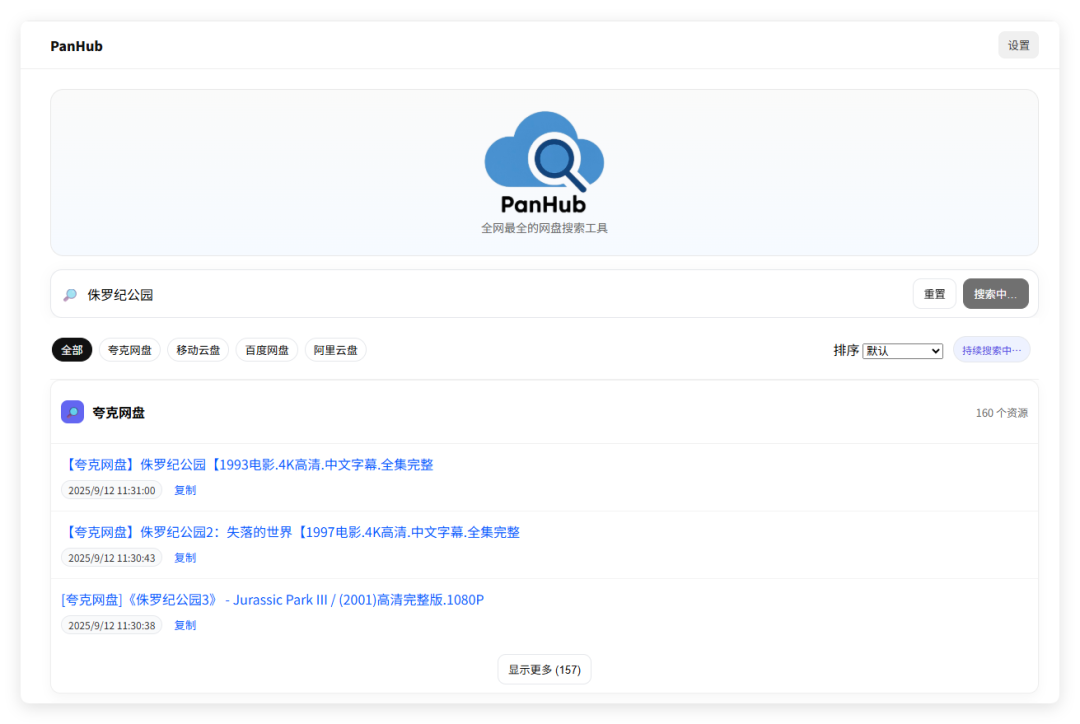Click 显示更多 (157) button
Image resolution: width=1080 pixels, height=724 pixels.
[544, 670]
